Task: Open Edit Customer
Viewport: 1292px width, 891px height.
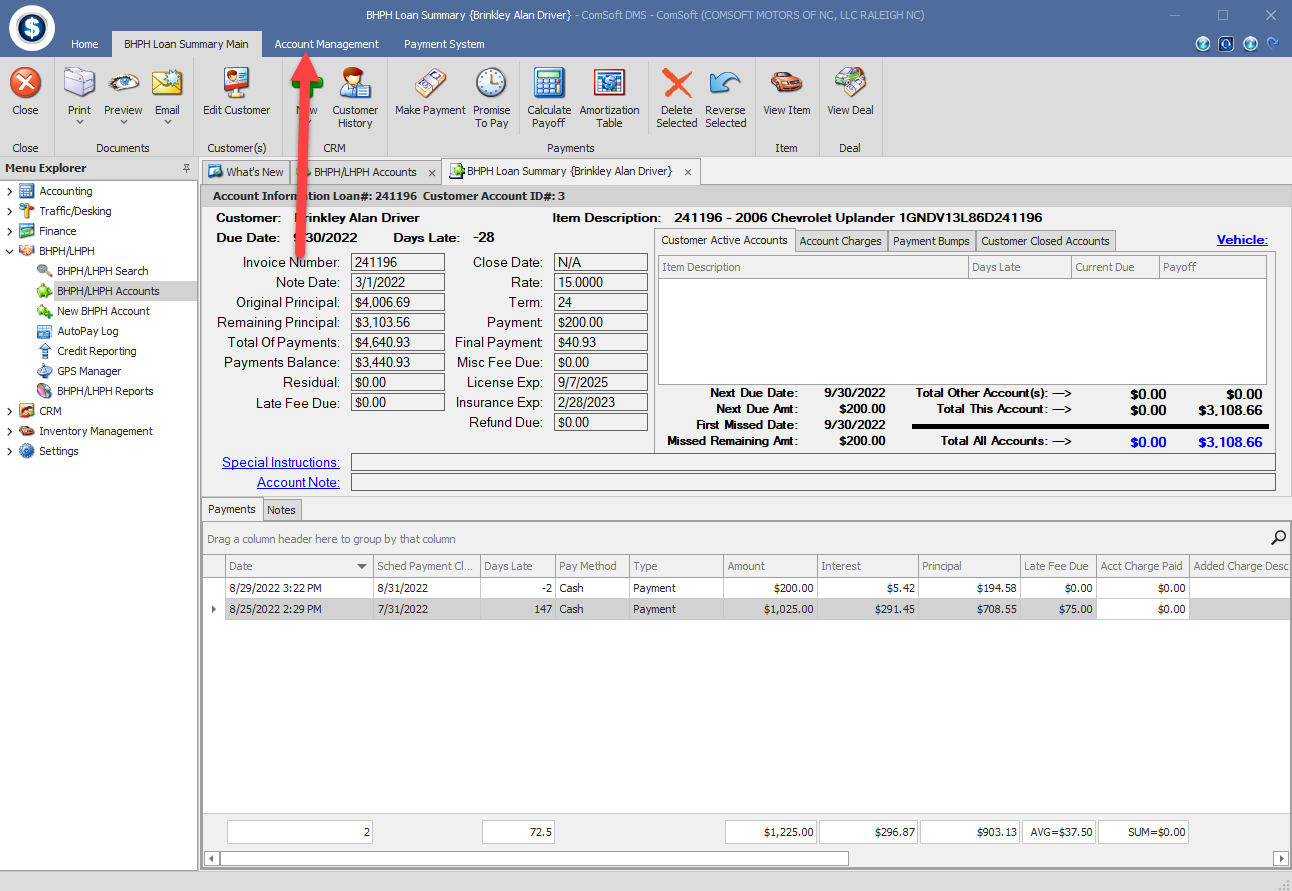Action: pyautogui.click(x=236, y=84)
